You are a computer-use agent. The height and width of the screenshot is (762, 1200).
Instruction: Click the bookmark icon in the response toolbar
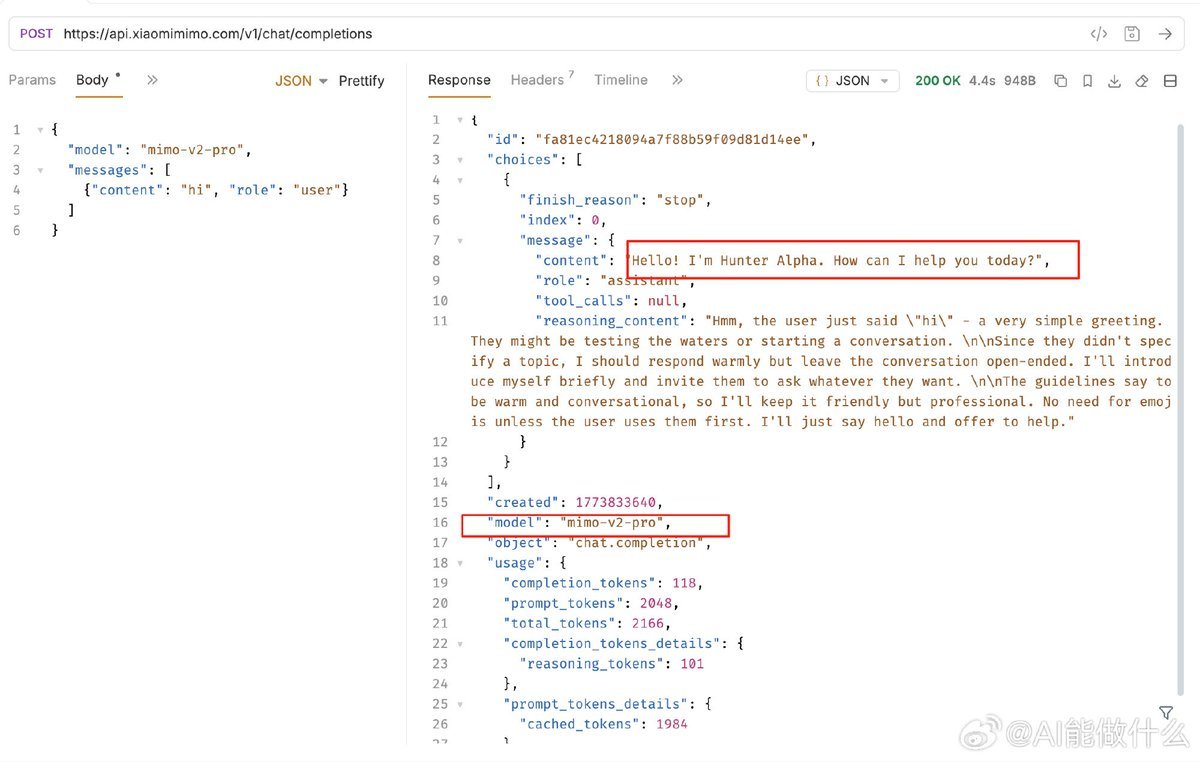pyautogui.click(x=1087, y=81)
